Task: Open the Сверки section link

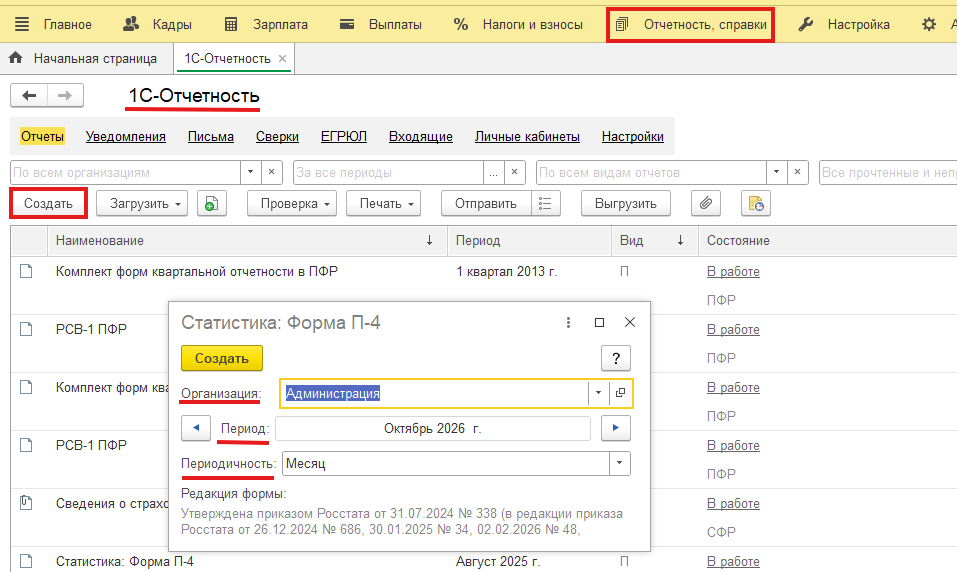Action: [x=277, y=137]
